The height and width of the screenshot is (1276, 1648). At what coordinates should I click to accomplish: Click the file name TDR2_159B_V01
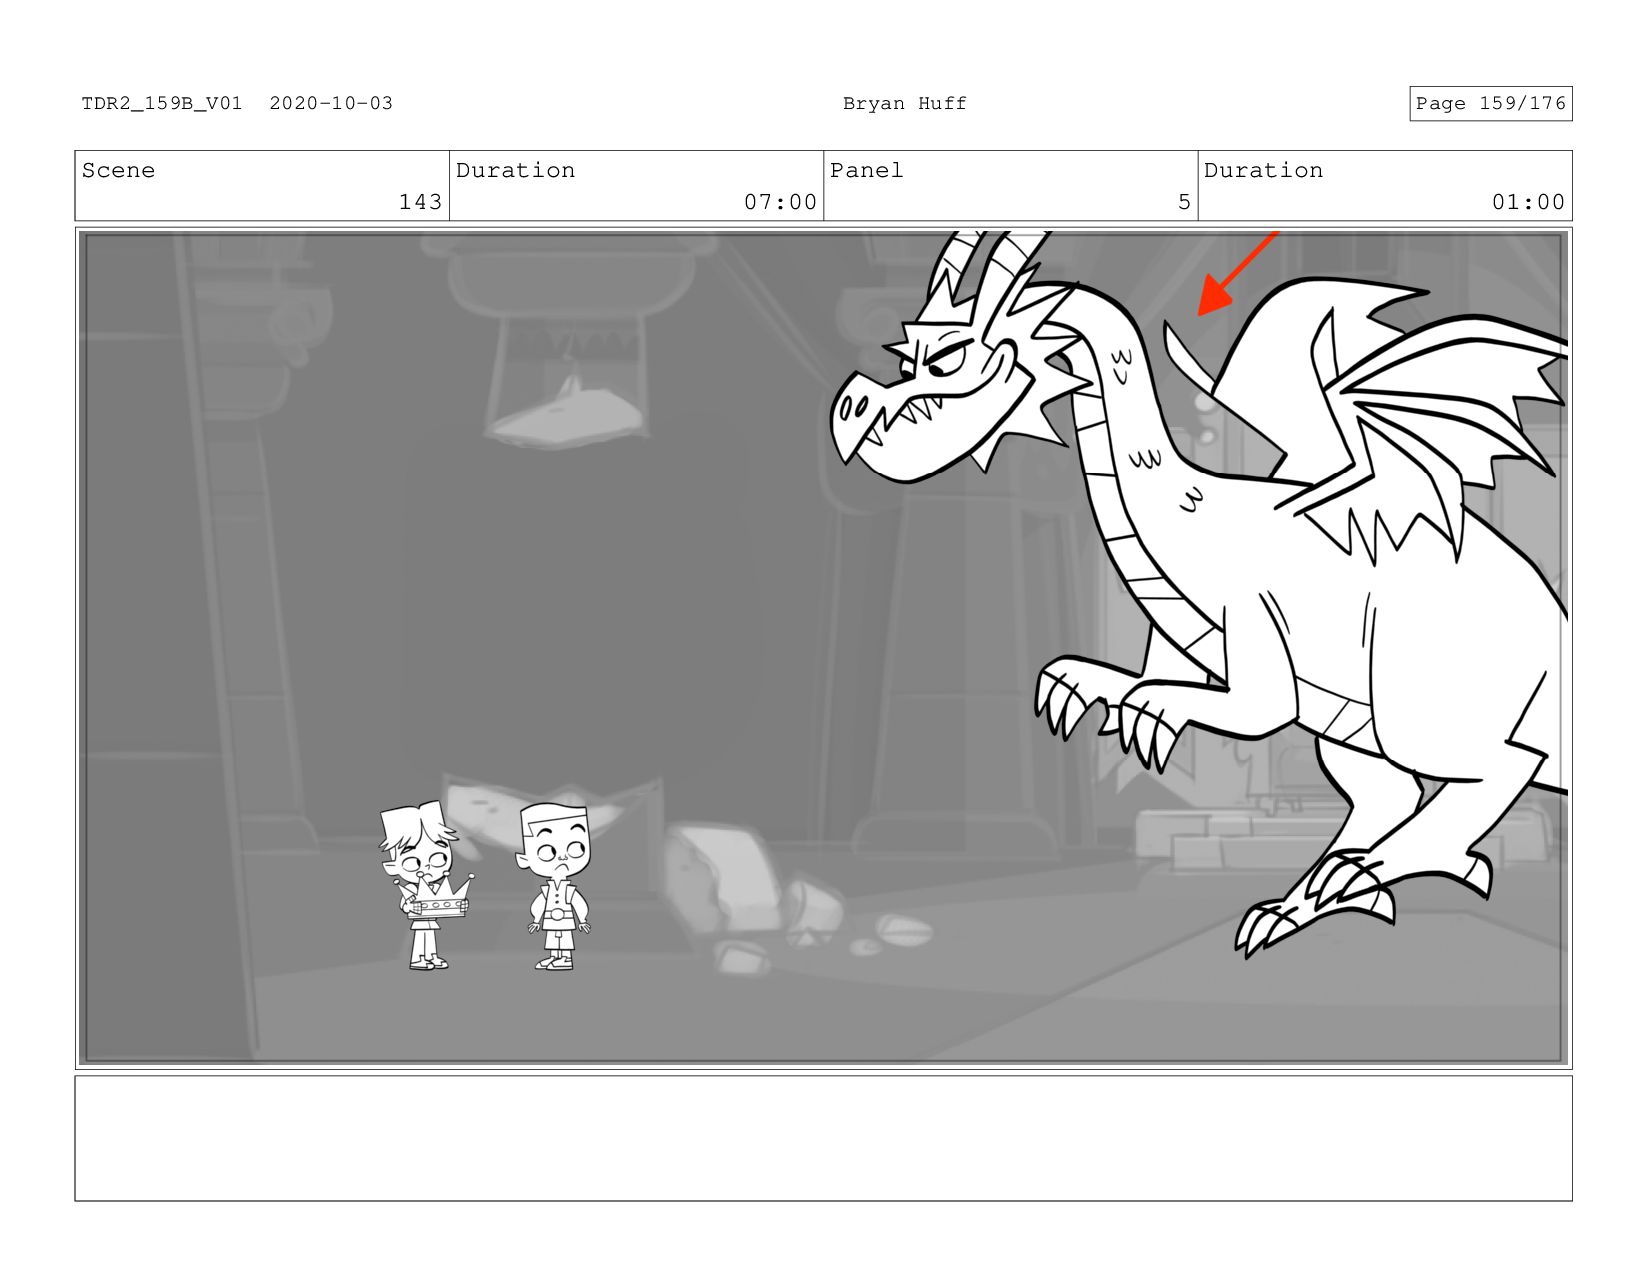162,103
